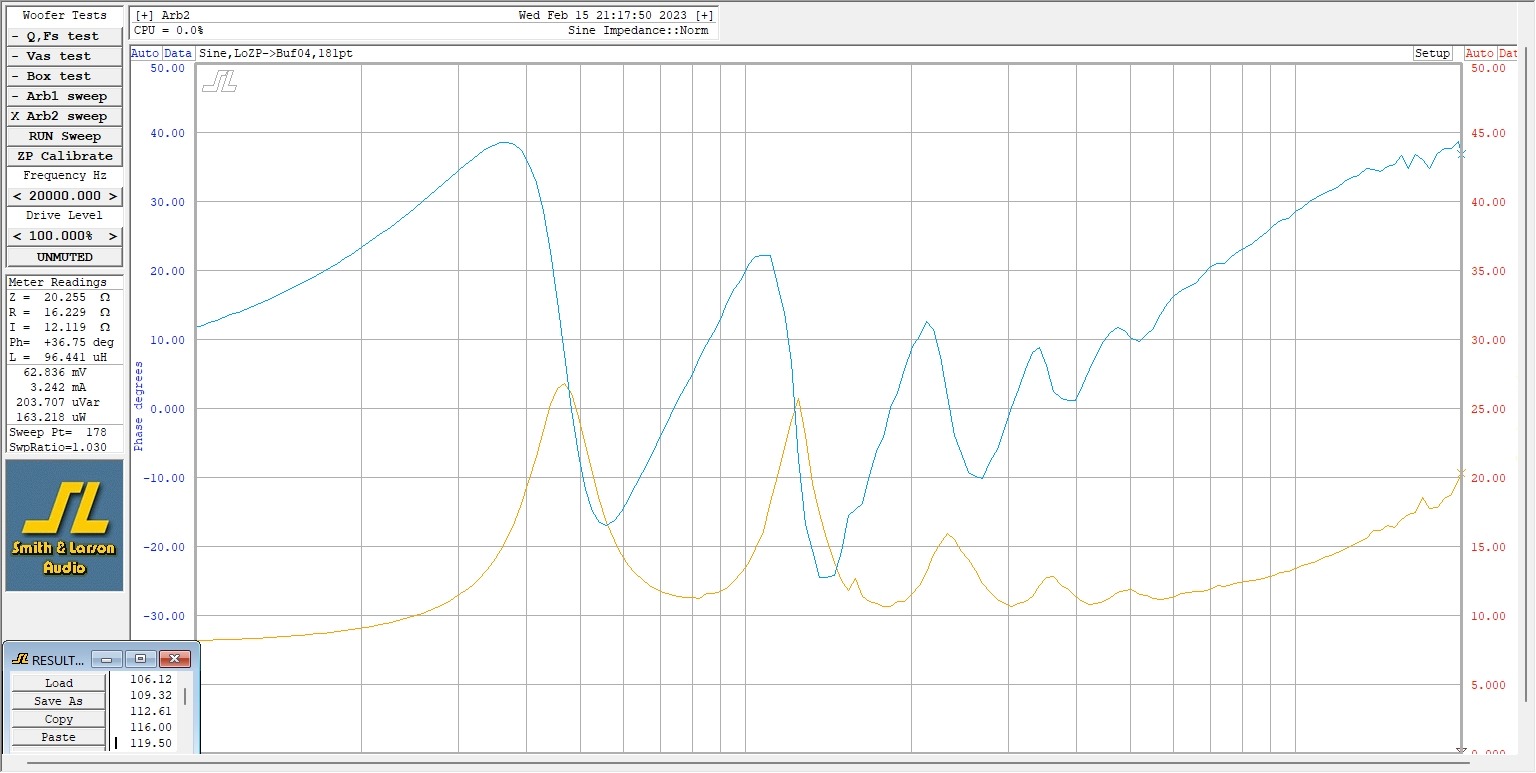Start ZP Calibrate

click(x=65, y=156)
